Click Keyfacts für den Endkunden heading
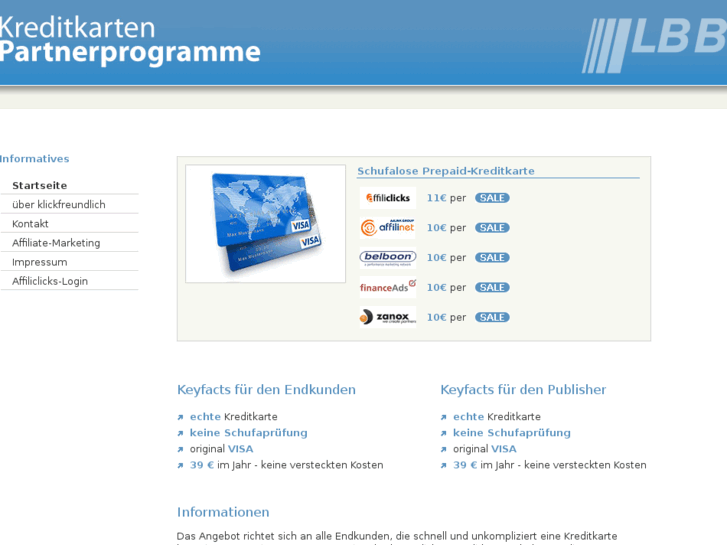 (x=266, y=390)
